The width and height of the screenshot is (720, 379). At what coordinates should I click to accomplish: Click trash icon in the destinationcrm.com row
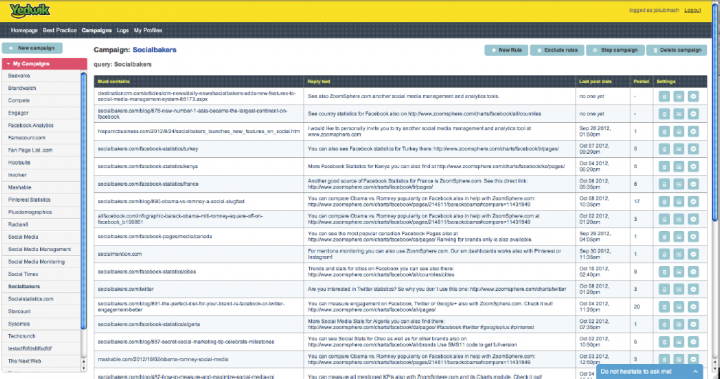[x=664, y=96]
